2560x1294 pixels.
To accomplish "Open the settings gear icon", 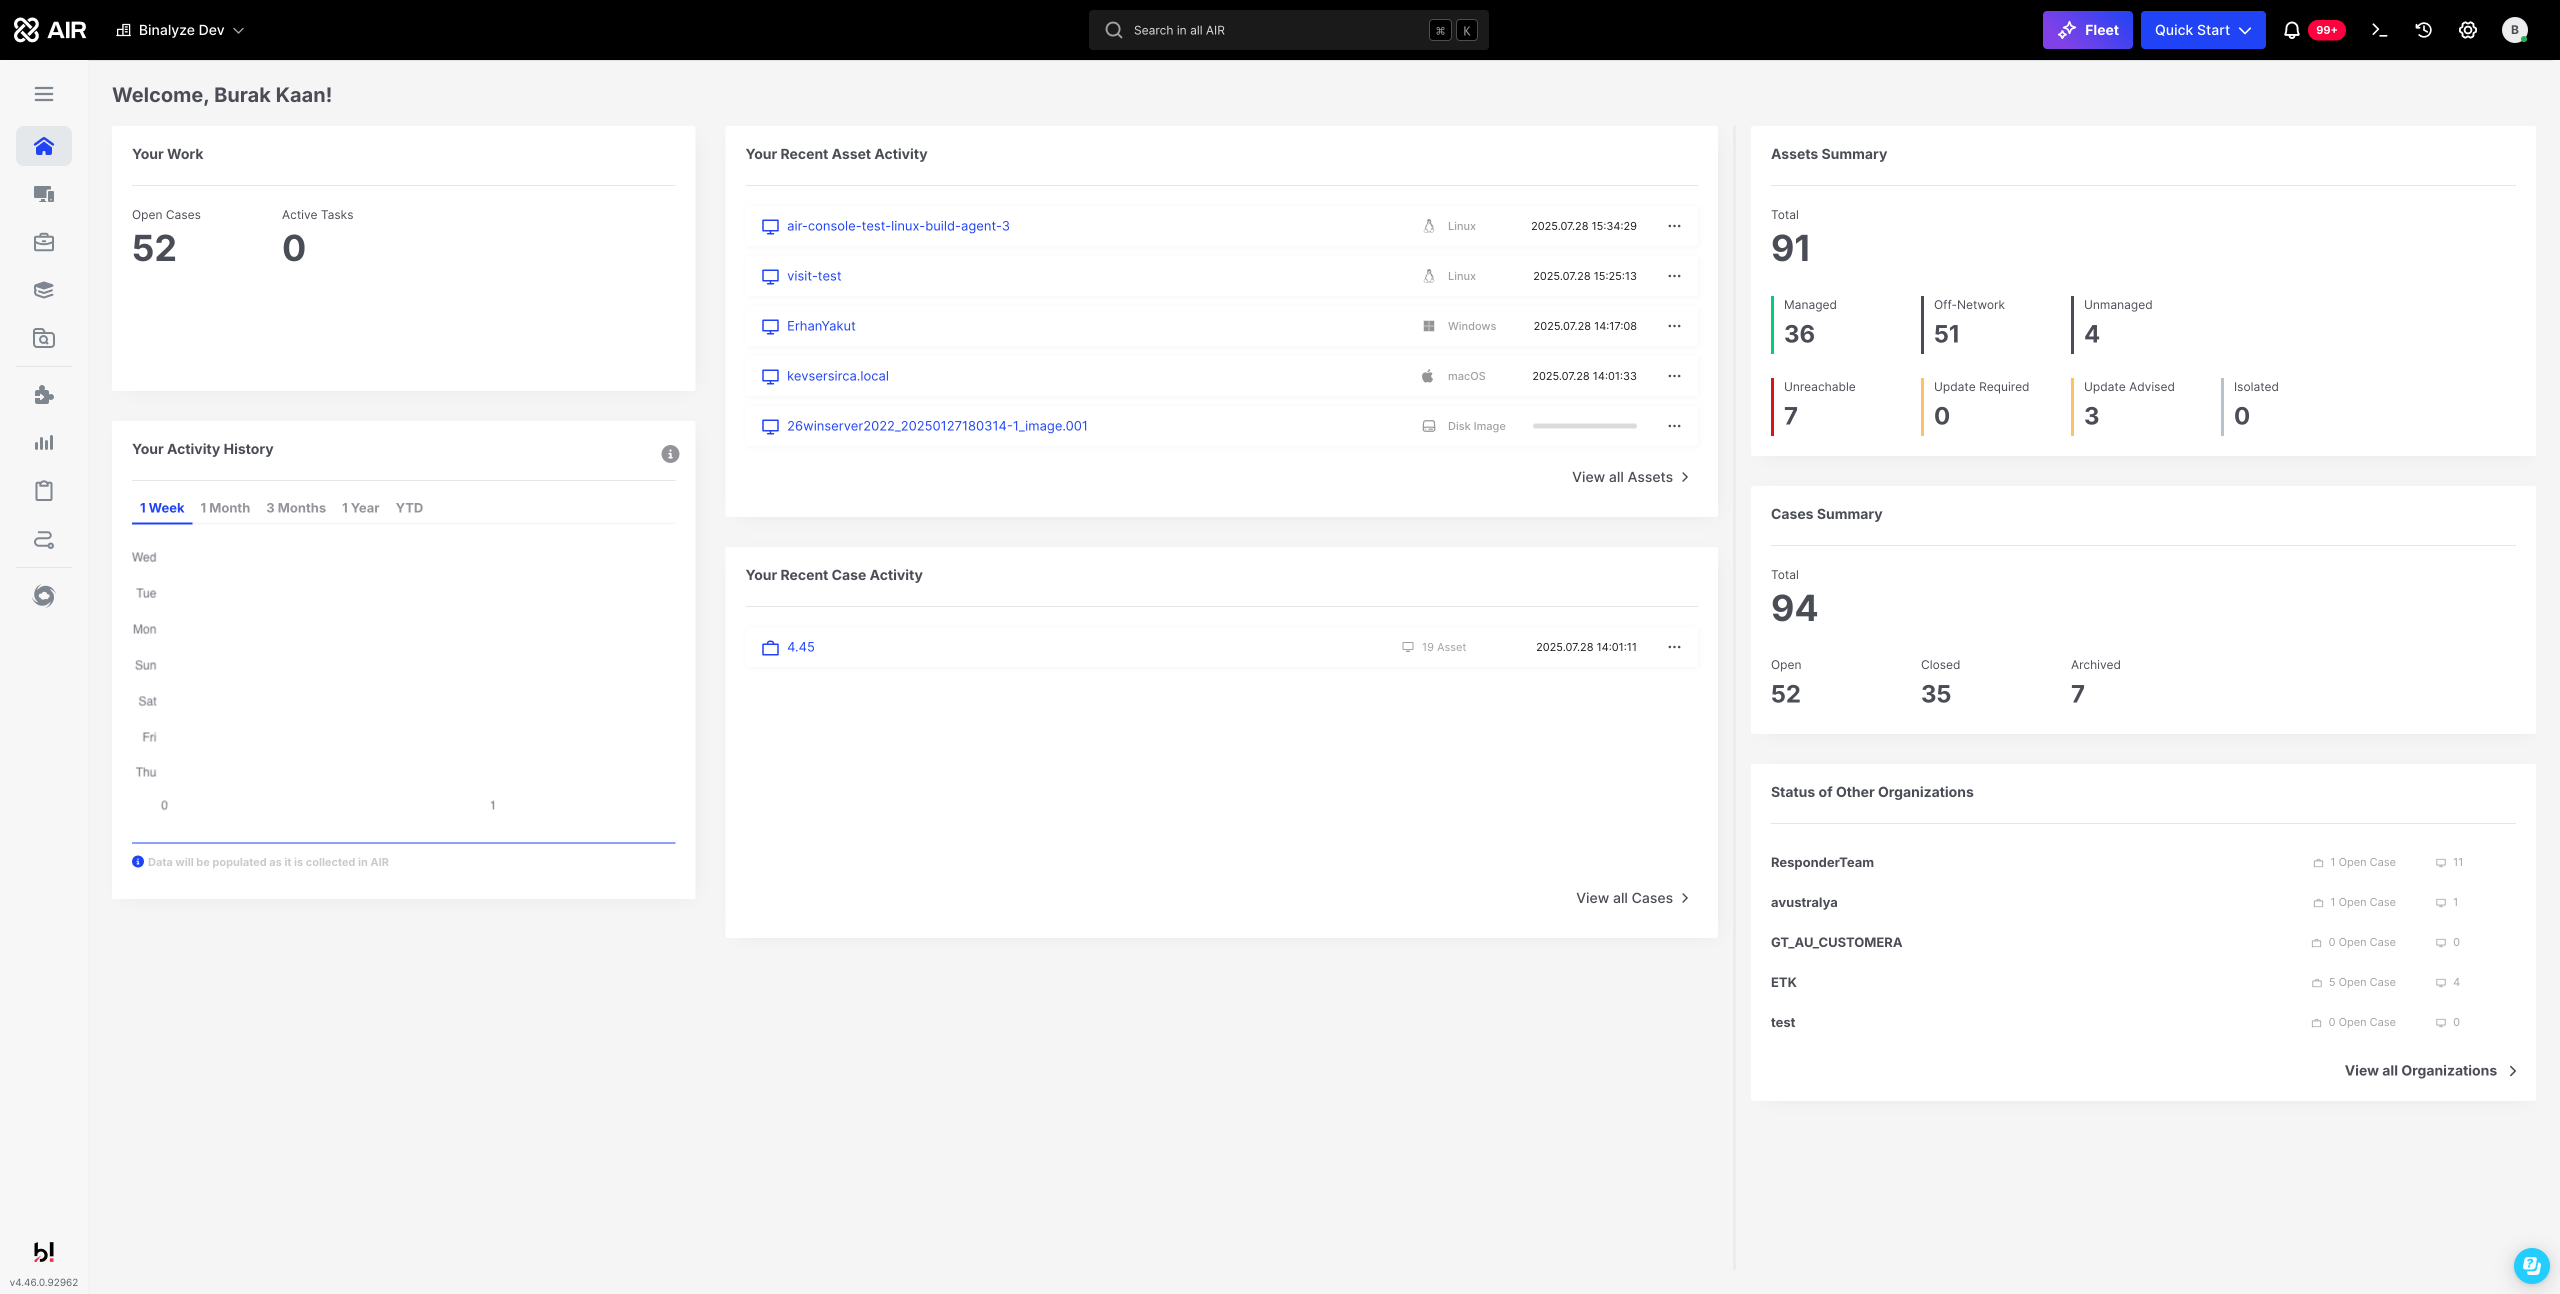I will coord(2468,30).
